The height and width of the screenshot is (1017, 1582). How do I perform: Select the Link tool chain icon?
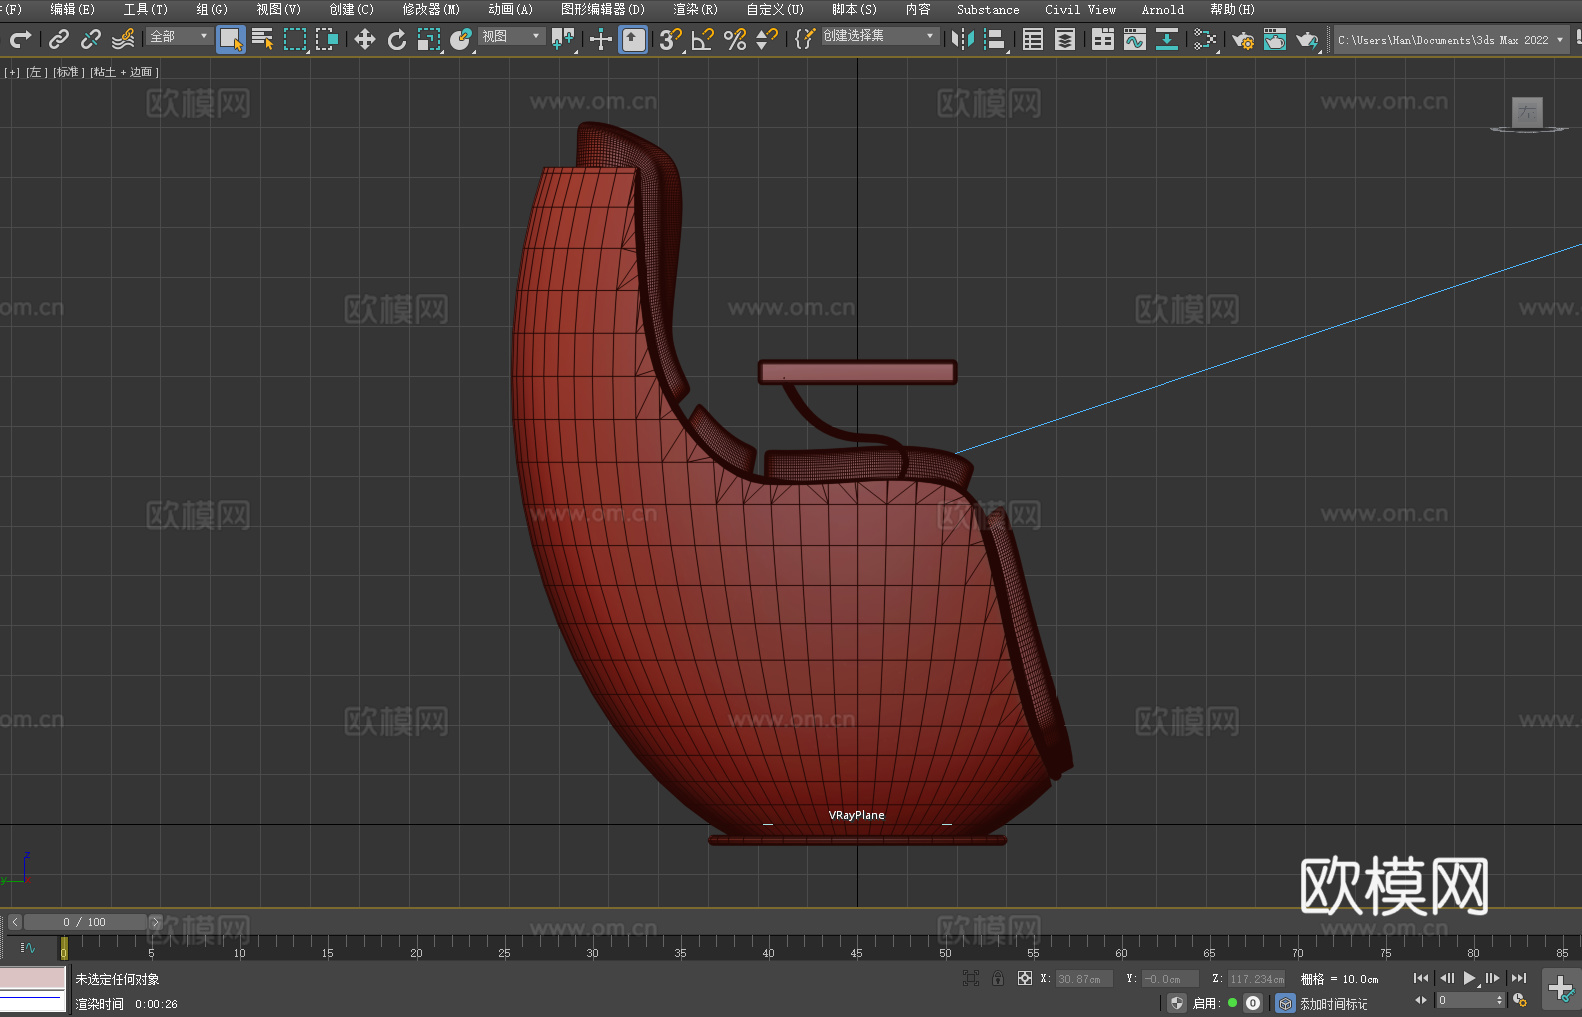[x=59, y=39]
